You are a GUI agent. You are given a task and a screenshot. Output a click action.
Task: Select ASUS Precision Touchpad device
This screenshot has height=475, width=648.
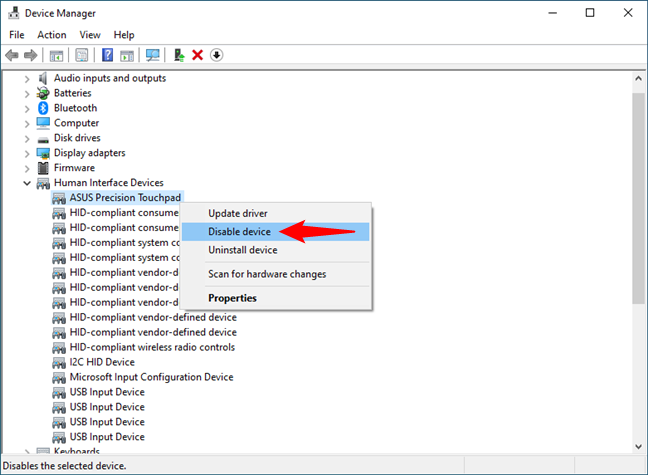(x=125, y=198)
